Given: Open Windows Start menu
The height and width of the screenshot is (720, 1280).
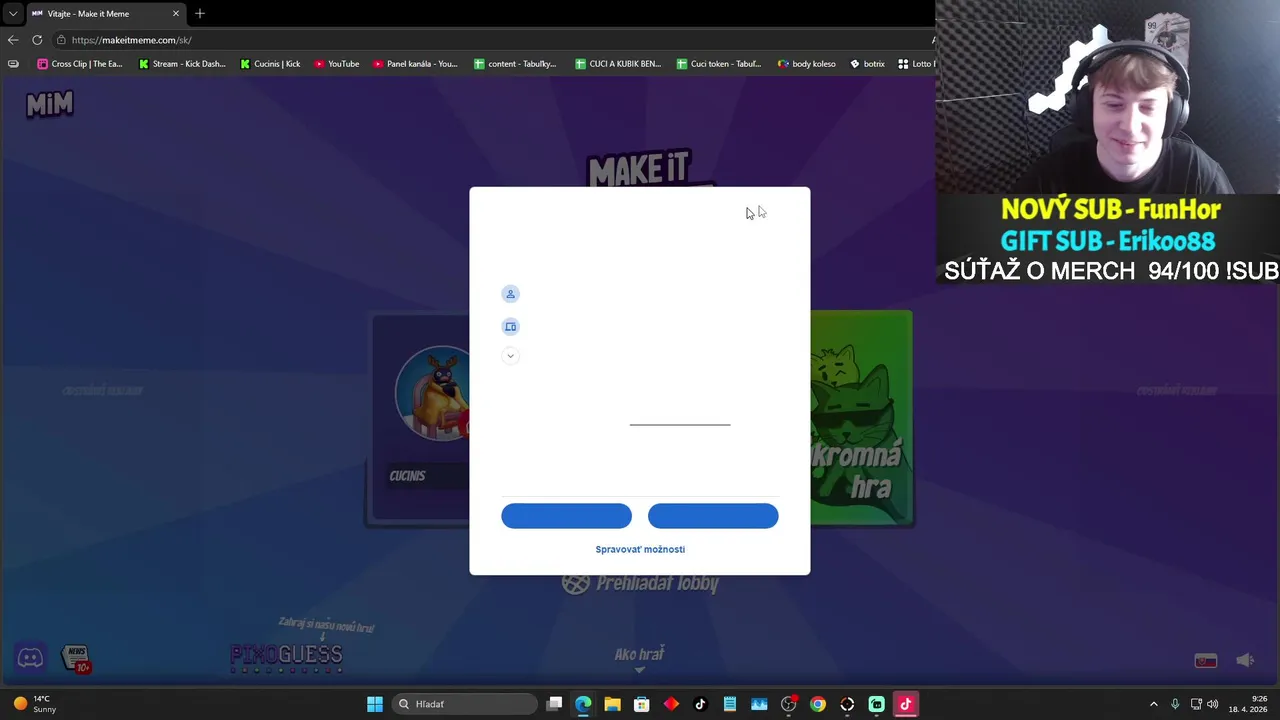Looking at the screenshot, I should coord(375,704).
